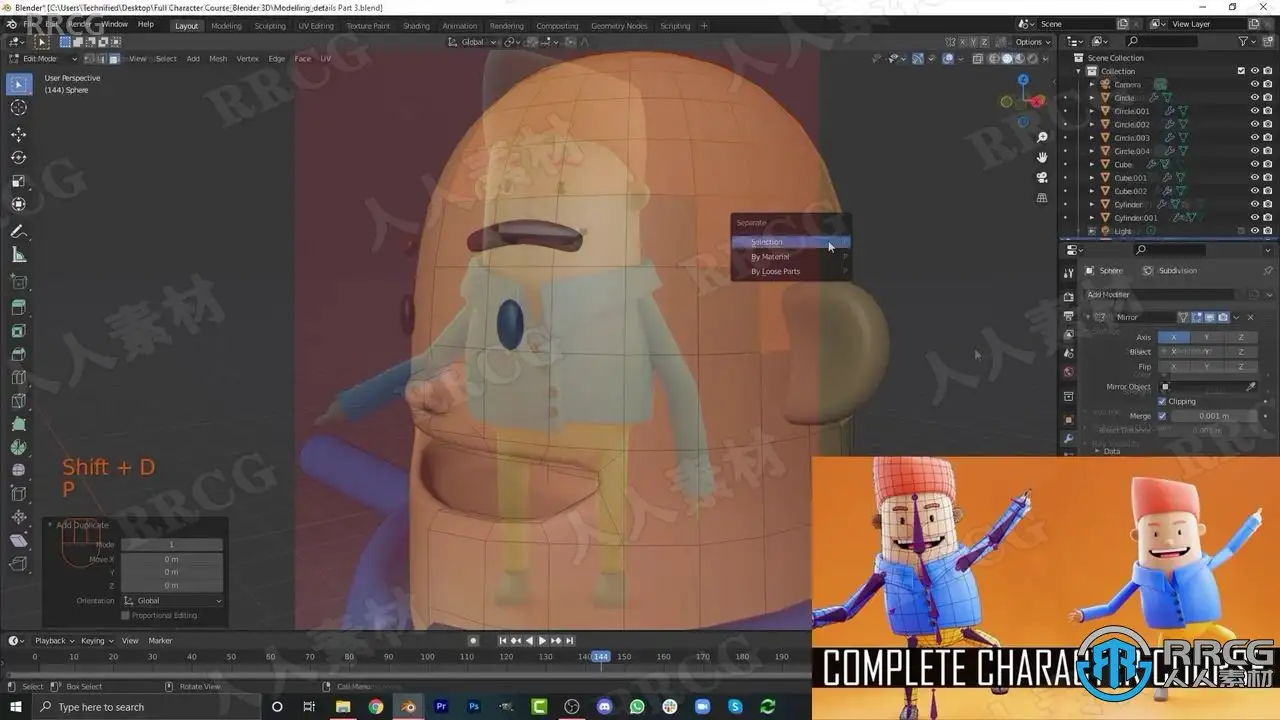Open the viewport Options dropdown
This screenshot has height=720, width=1280.
pyautogui.click(x=1033, y=42)
